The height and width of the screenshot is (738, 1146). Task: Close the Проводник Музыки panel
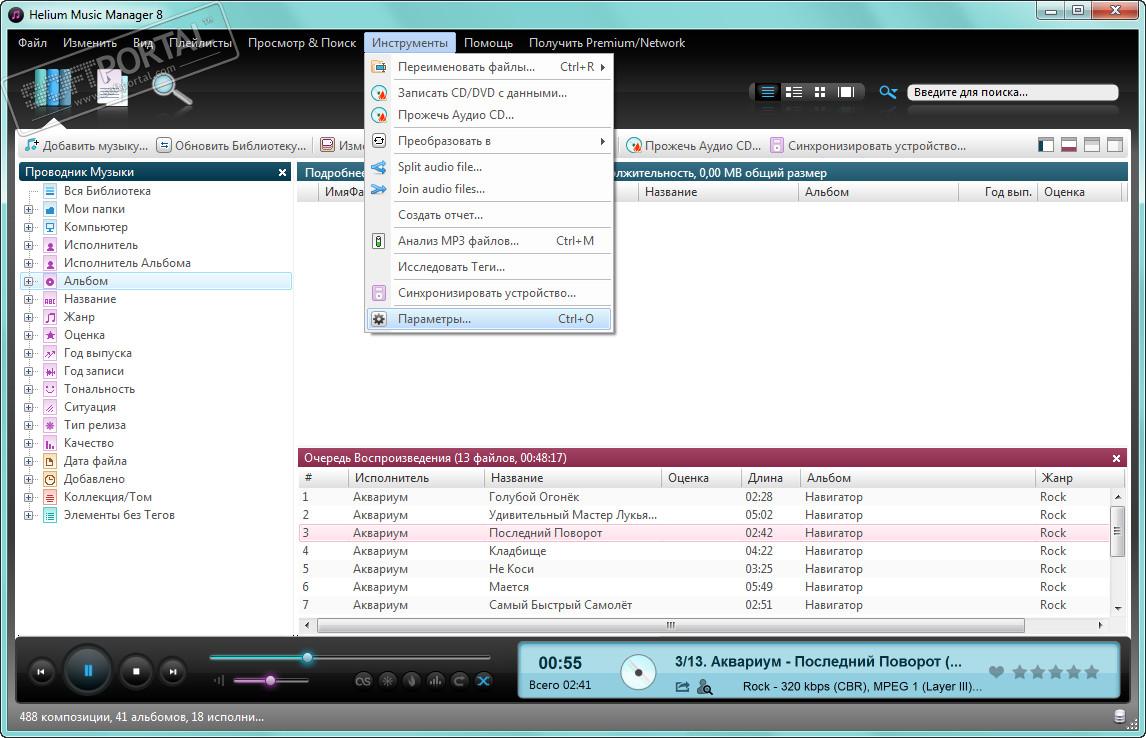coord(282,172)
